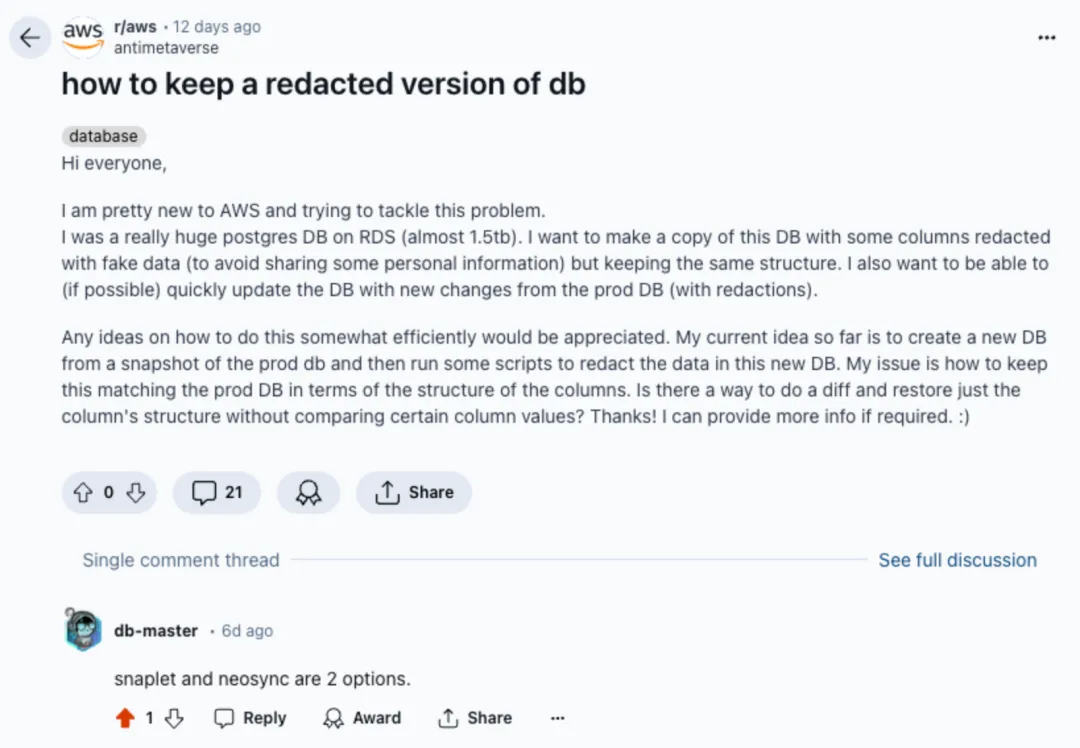Select the database flair tag
Screen dimensions: 1080x748
tap(104, 136)
